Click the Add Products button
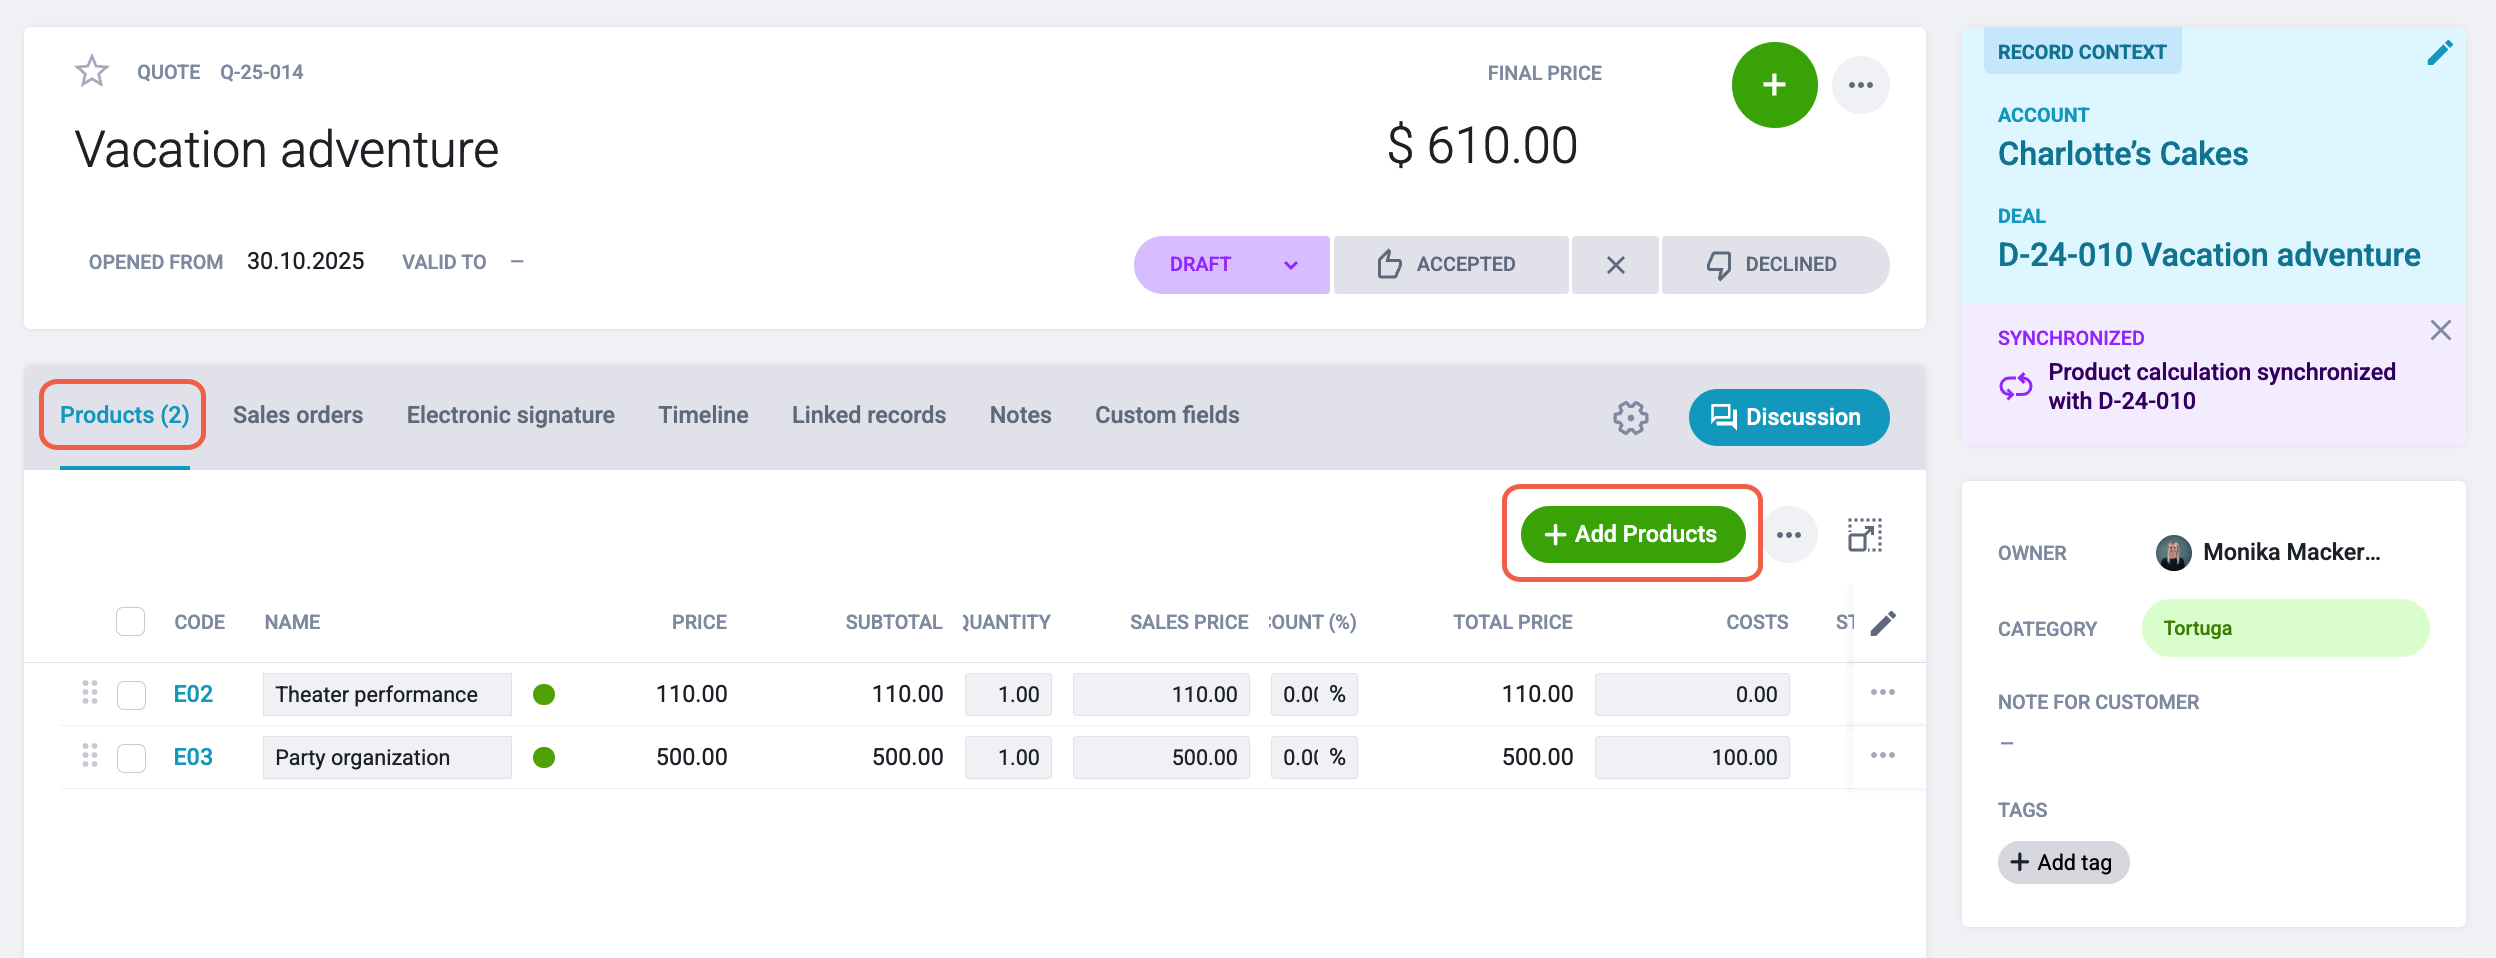The width and height of the screenshot is (2496, 958). 1632,535
